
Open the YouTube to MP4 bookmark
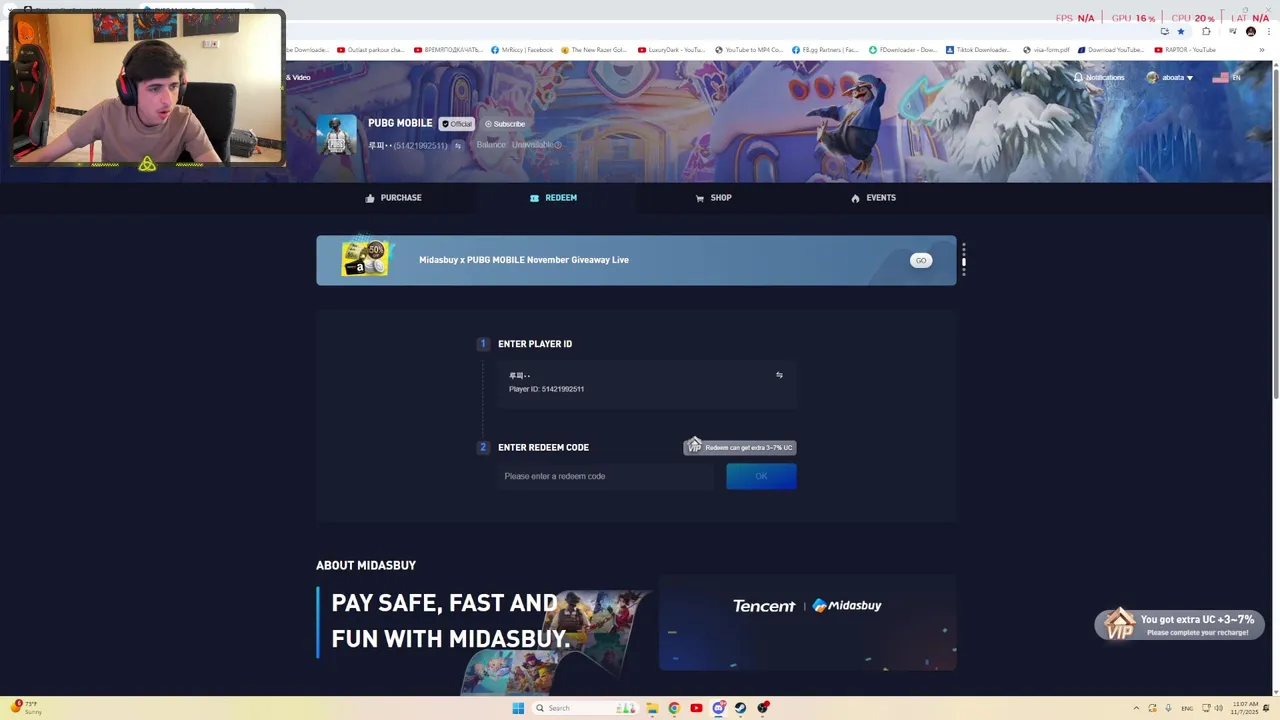(749, 50)
